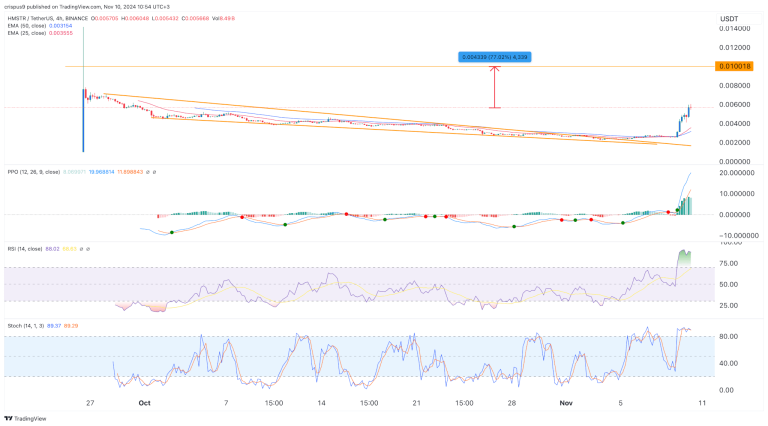
Task: Click the 40.00 Stoch axis label
Action: tap(728, 363)
